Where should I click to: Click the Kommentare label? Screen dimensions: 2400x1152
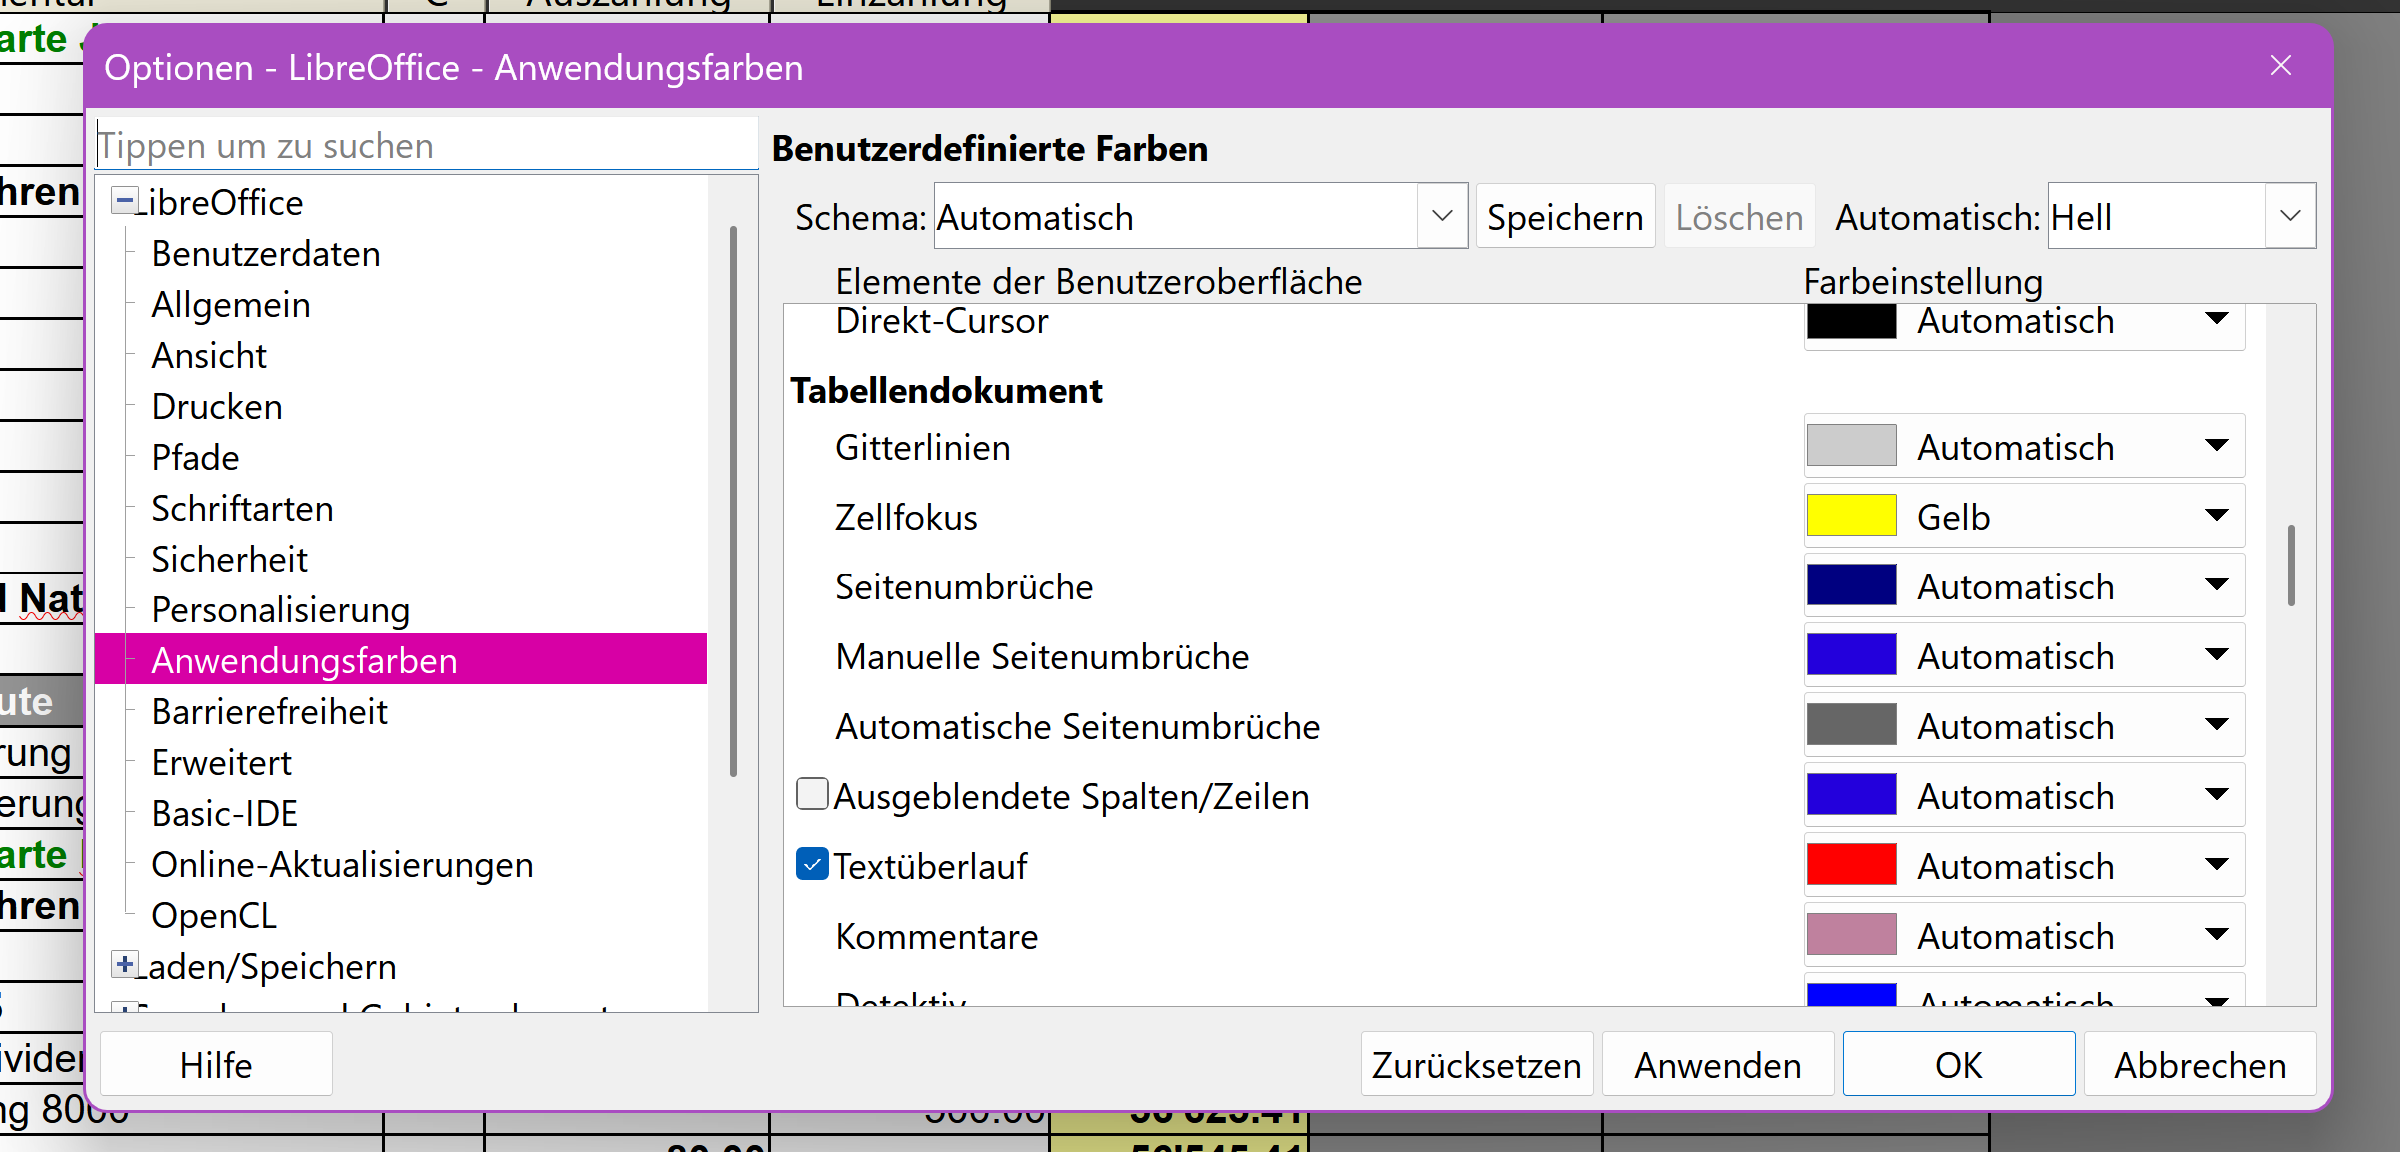[x=936, y=937]
